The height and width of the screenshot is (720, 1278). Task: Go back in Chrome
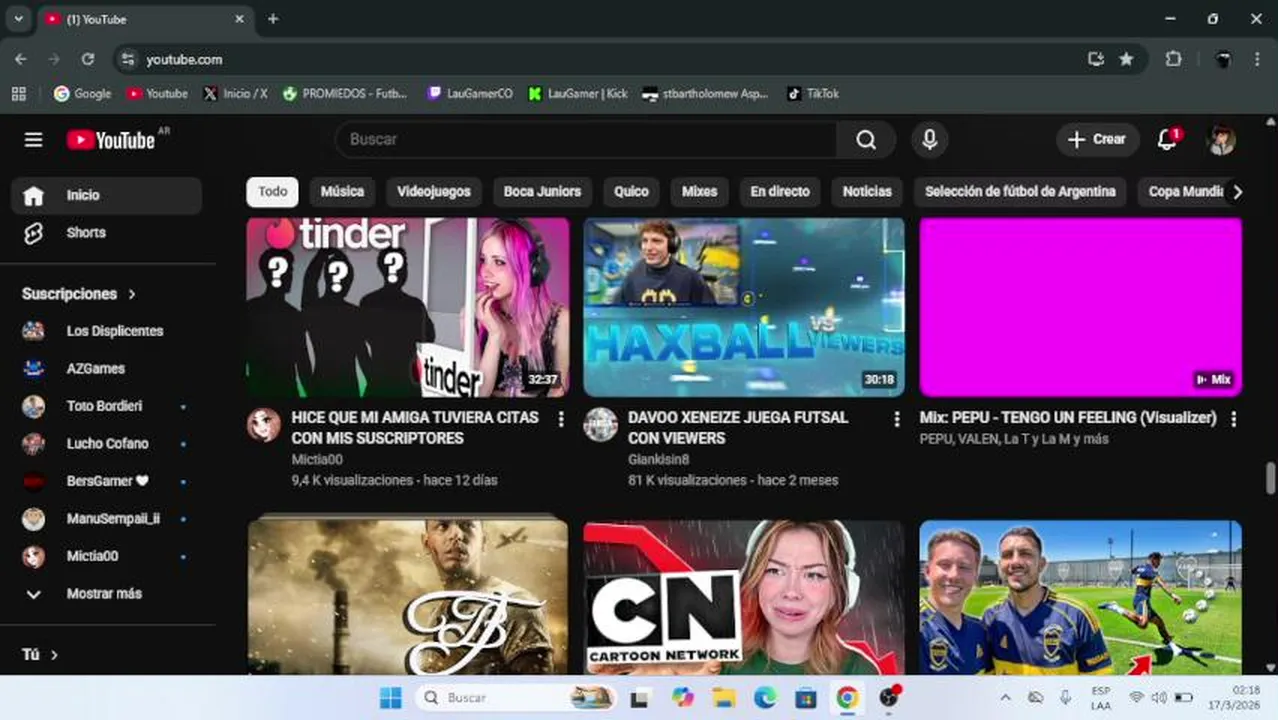[x=21, y=59]
